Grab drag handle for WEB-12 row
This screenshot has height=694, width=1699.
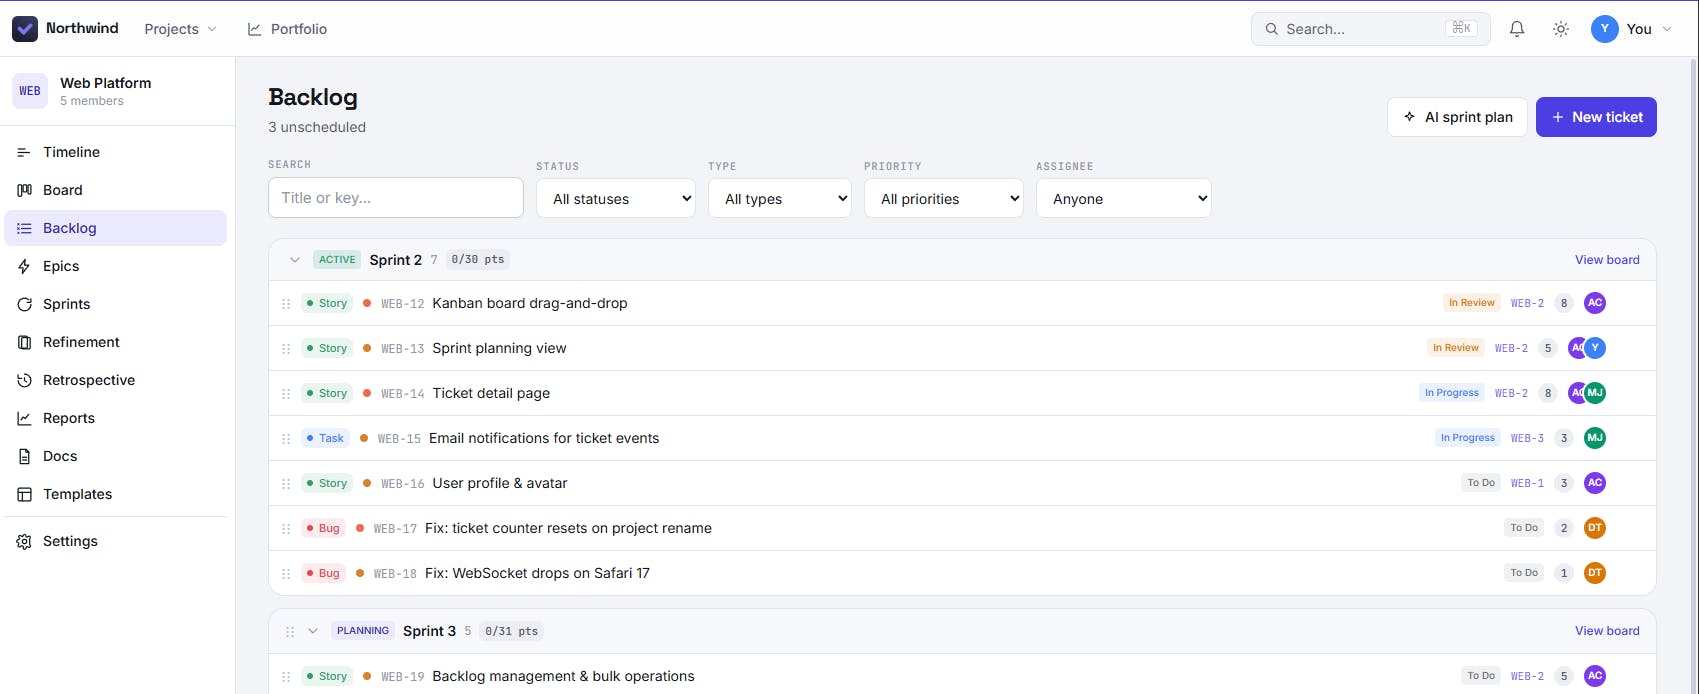click(286, 303)
